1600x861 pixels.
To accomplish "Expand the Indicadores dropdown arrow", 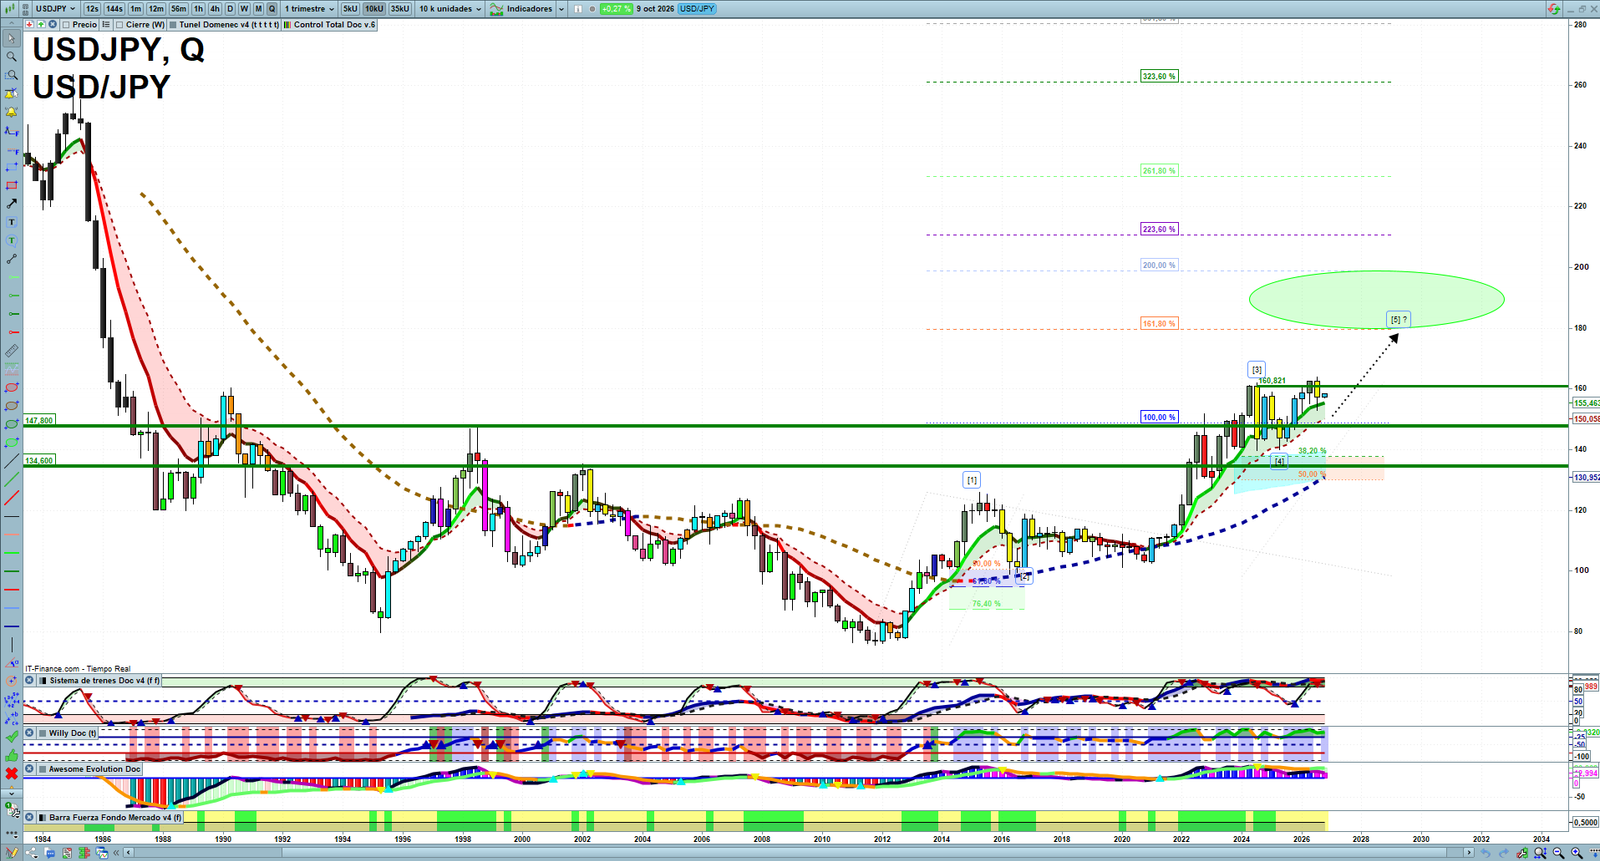I will (x=560, y=9).
